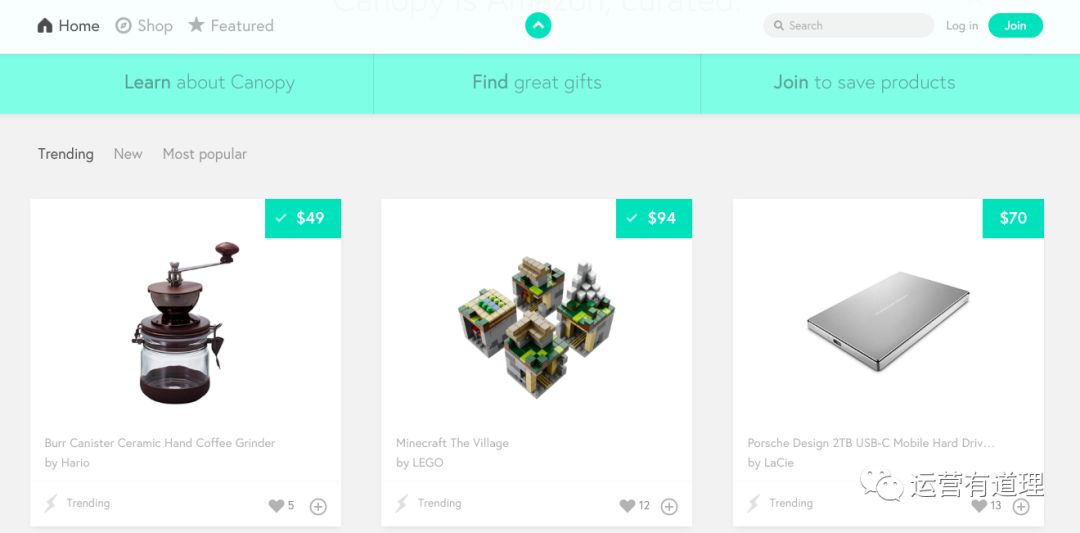Click the Home house icon
1080x533 pixels.
45,25
